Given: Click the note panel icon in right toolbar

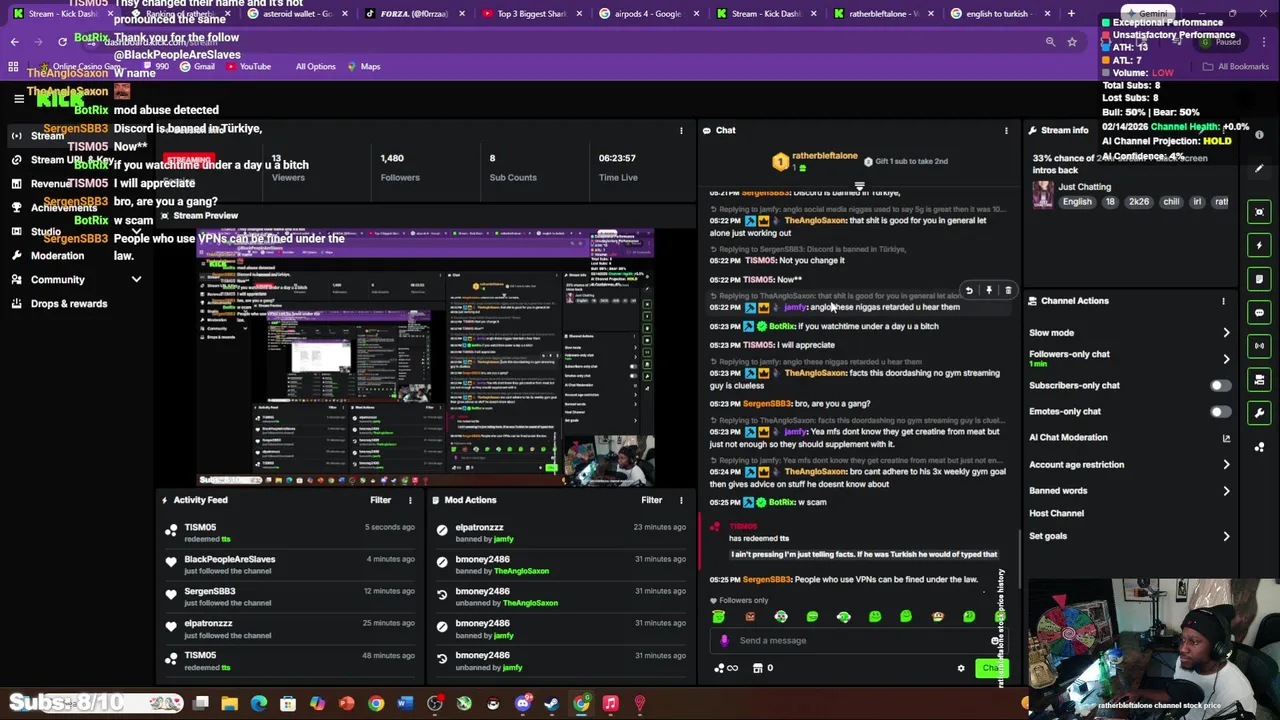Looking at the screenshot, I should tap(1259, 279).
